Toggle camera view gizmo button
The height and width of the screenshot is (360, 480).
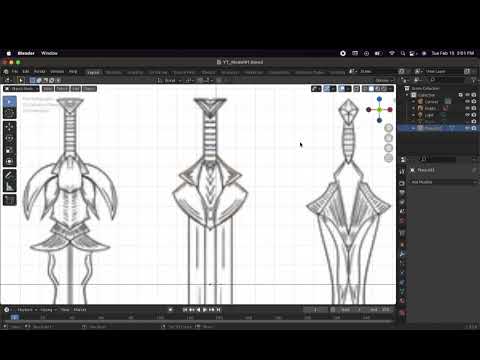[x=388, y=148]
